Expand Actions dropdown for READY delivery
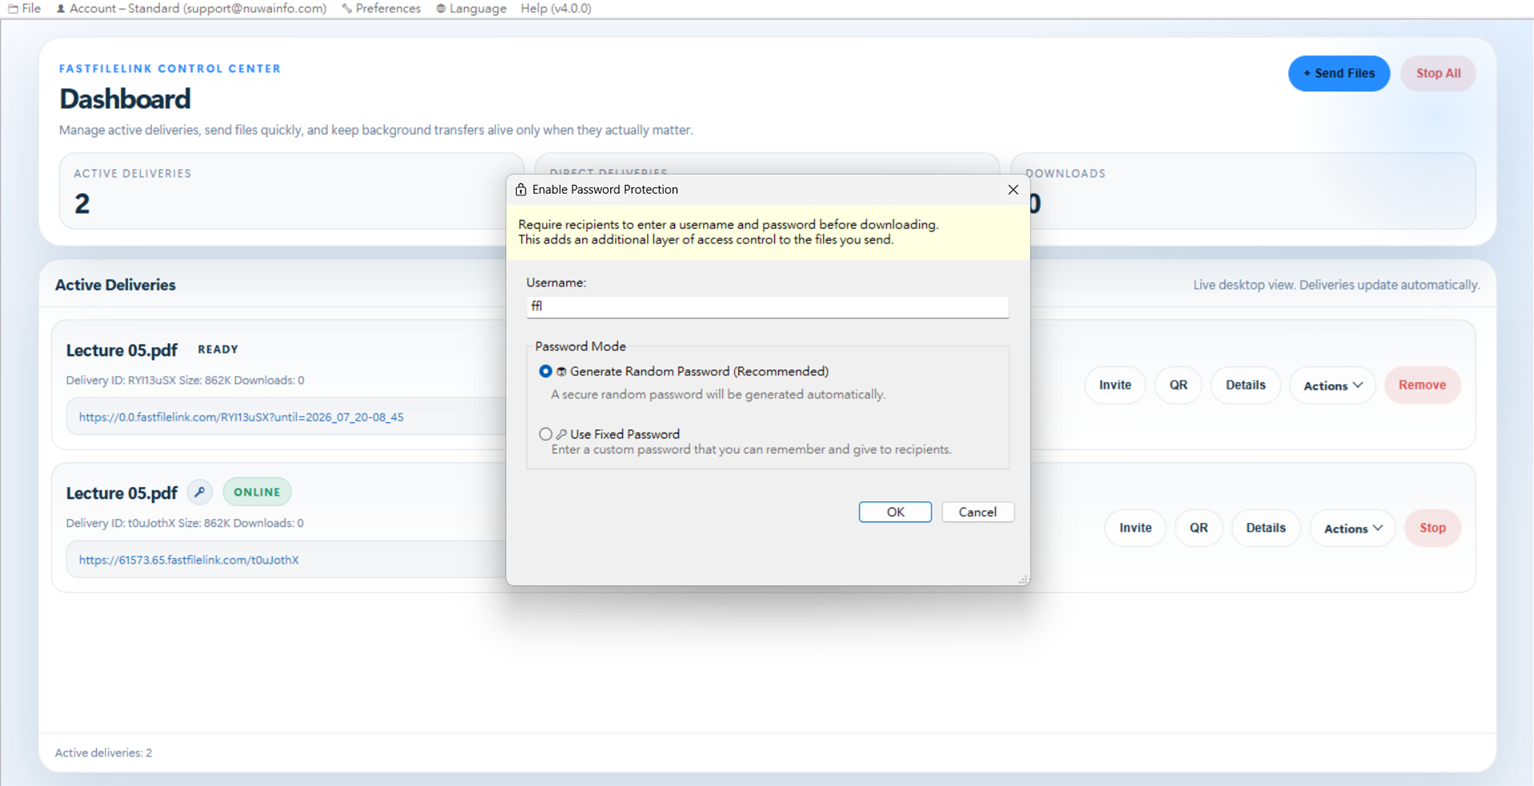This screenshot has width=1534, height=786. pos(1332,385)
